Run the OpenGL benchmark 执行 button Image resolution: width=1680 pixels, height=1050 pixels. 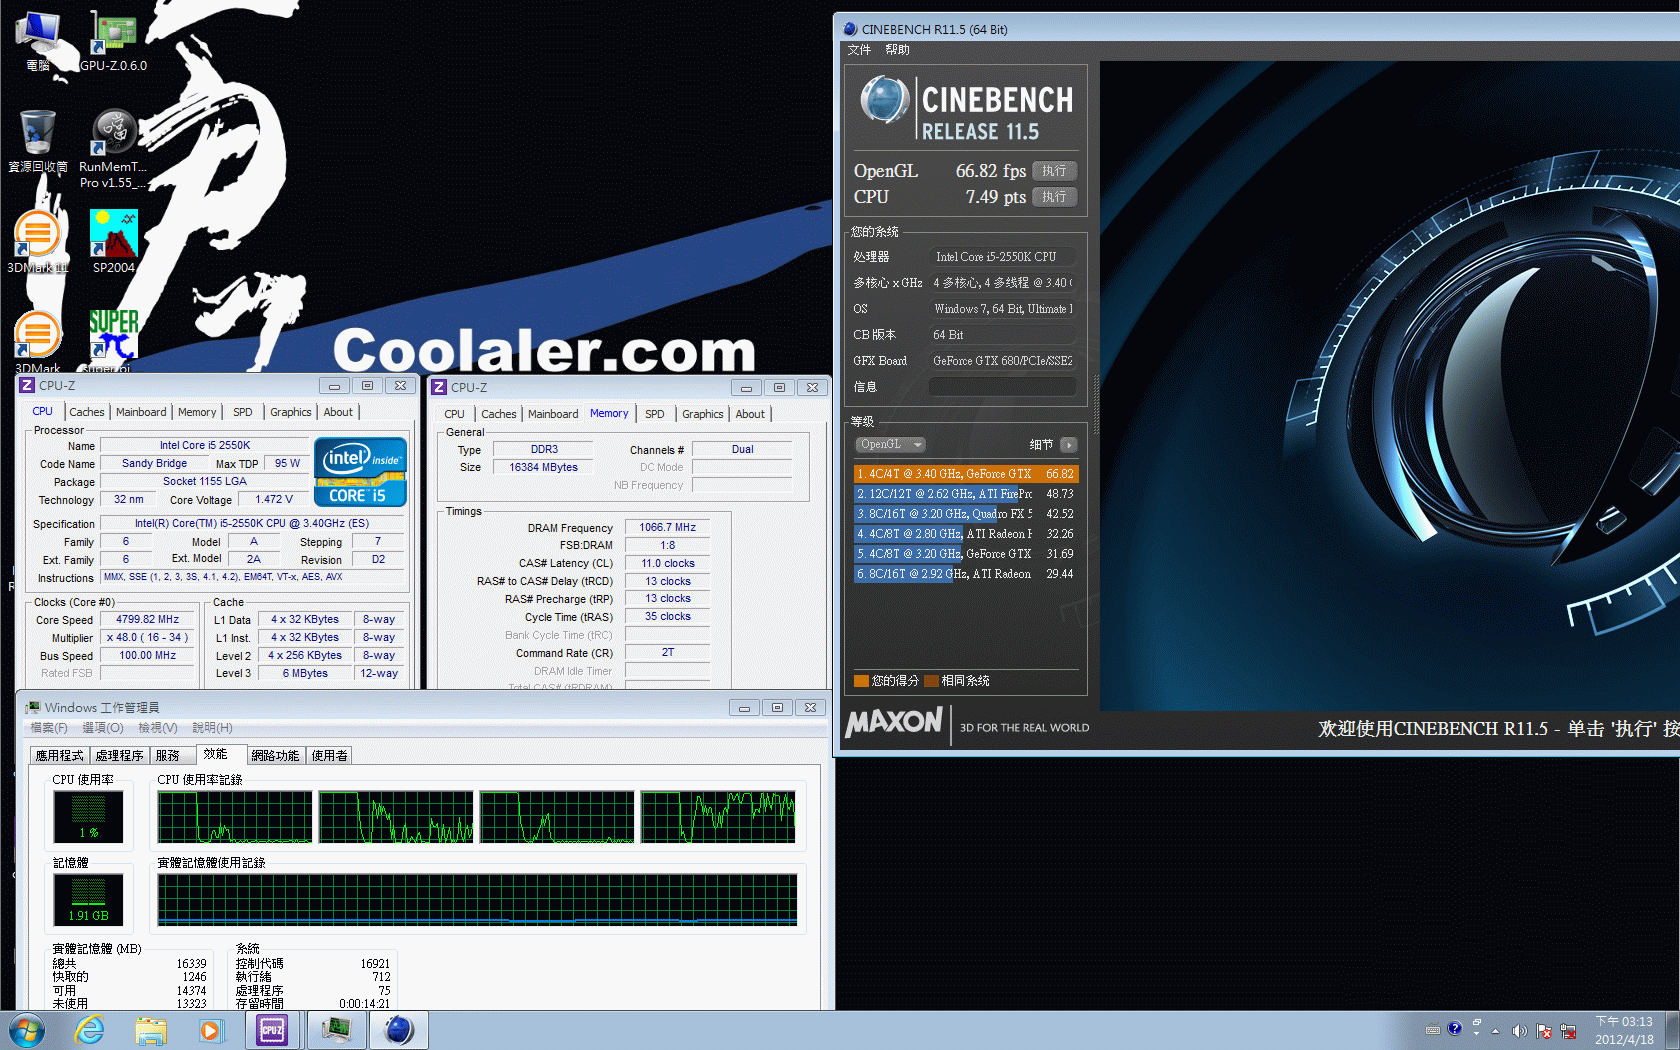pos(1054,171)
